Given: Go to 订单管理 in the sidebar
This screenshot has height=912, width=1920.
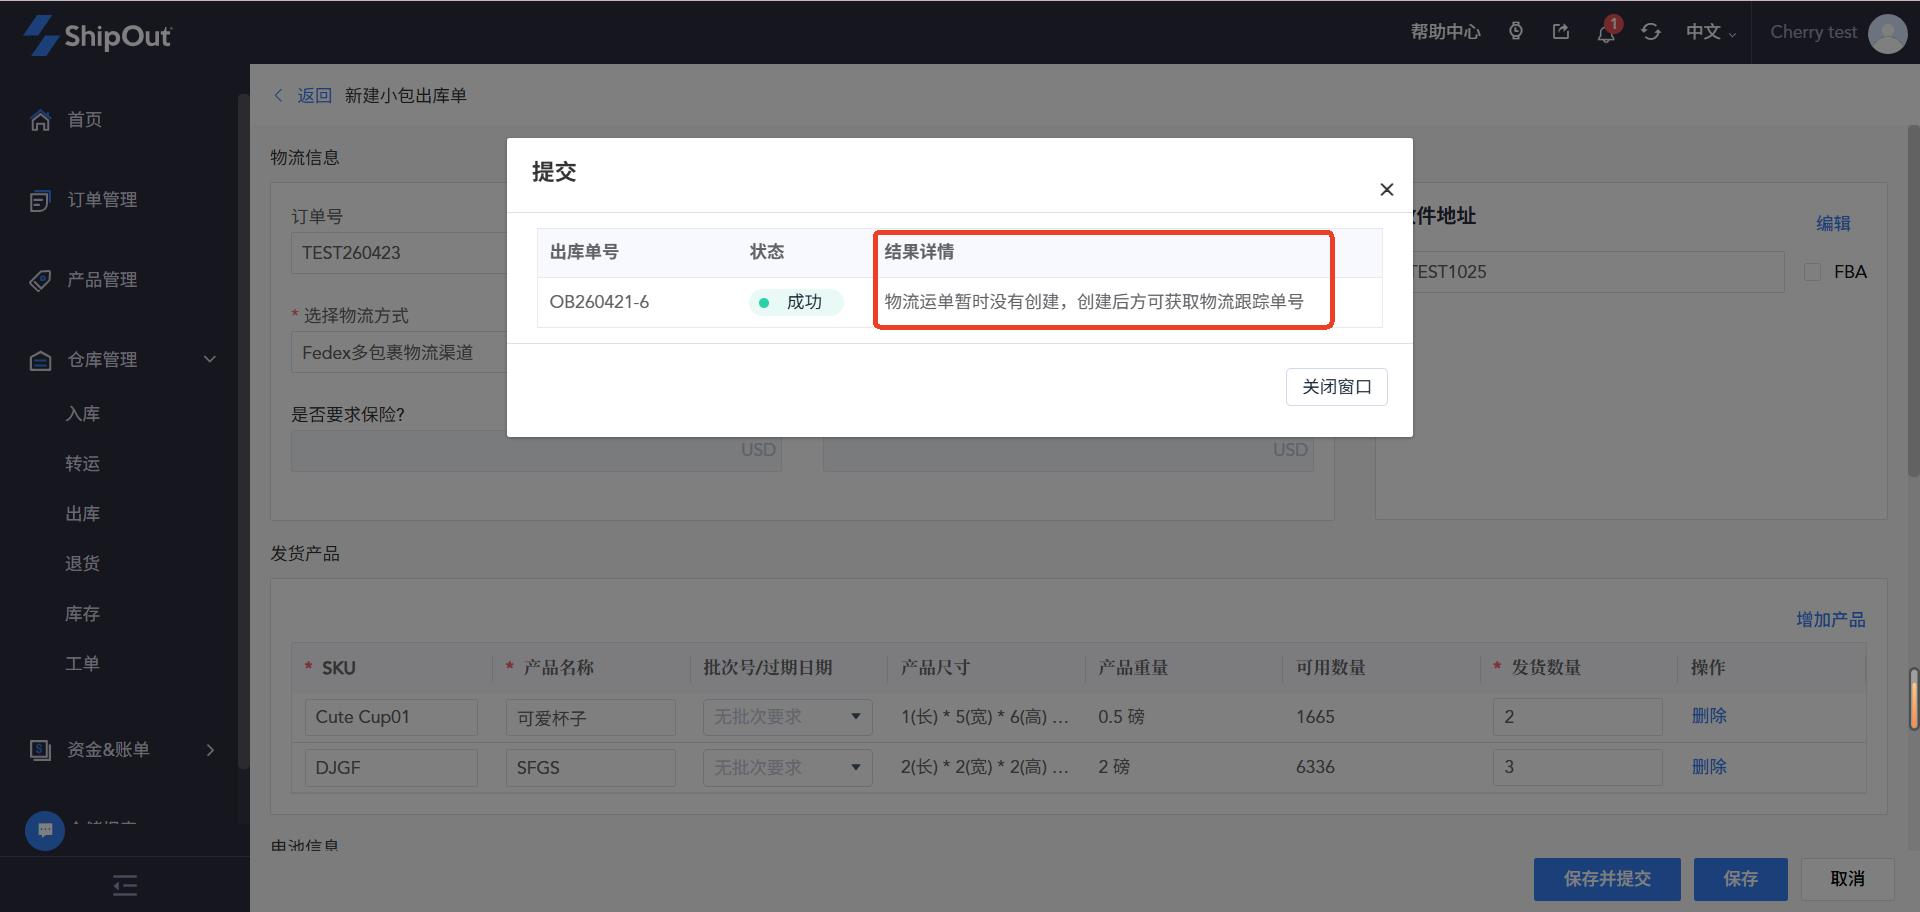Looking at the screenshot, I should [102, 200].
